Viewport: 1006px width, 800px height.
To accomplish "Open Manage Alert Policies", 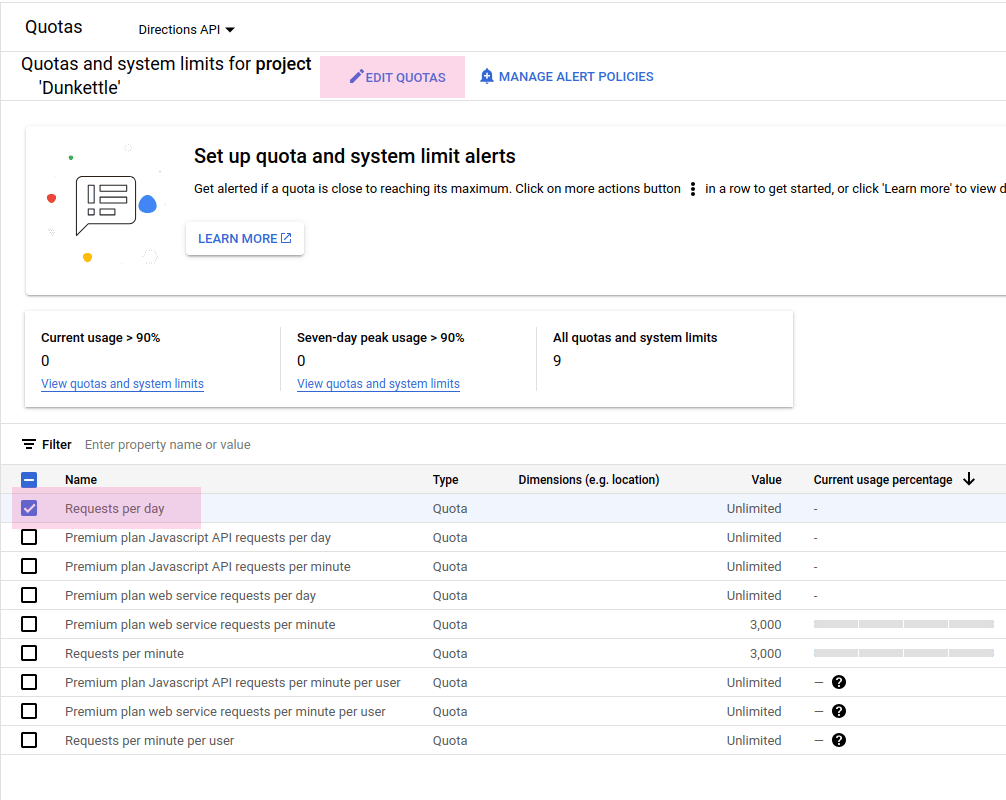I will point(575,77).
